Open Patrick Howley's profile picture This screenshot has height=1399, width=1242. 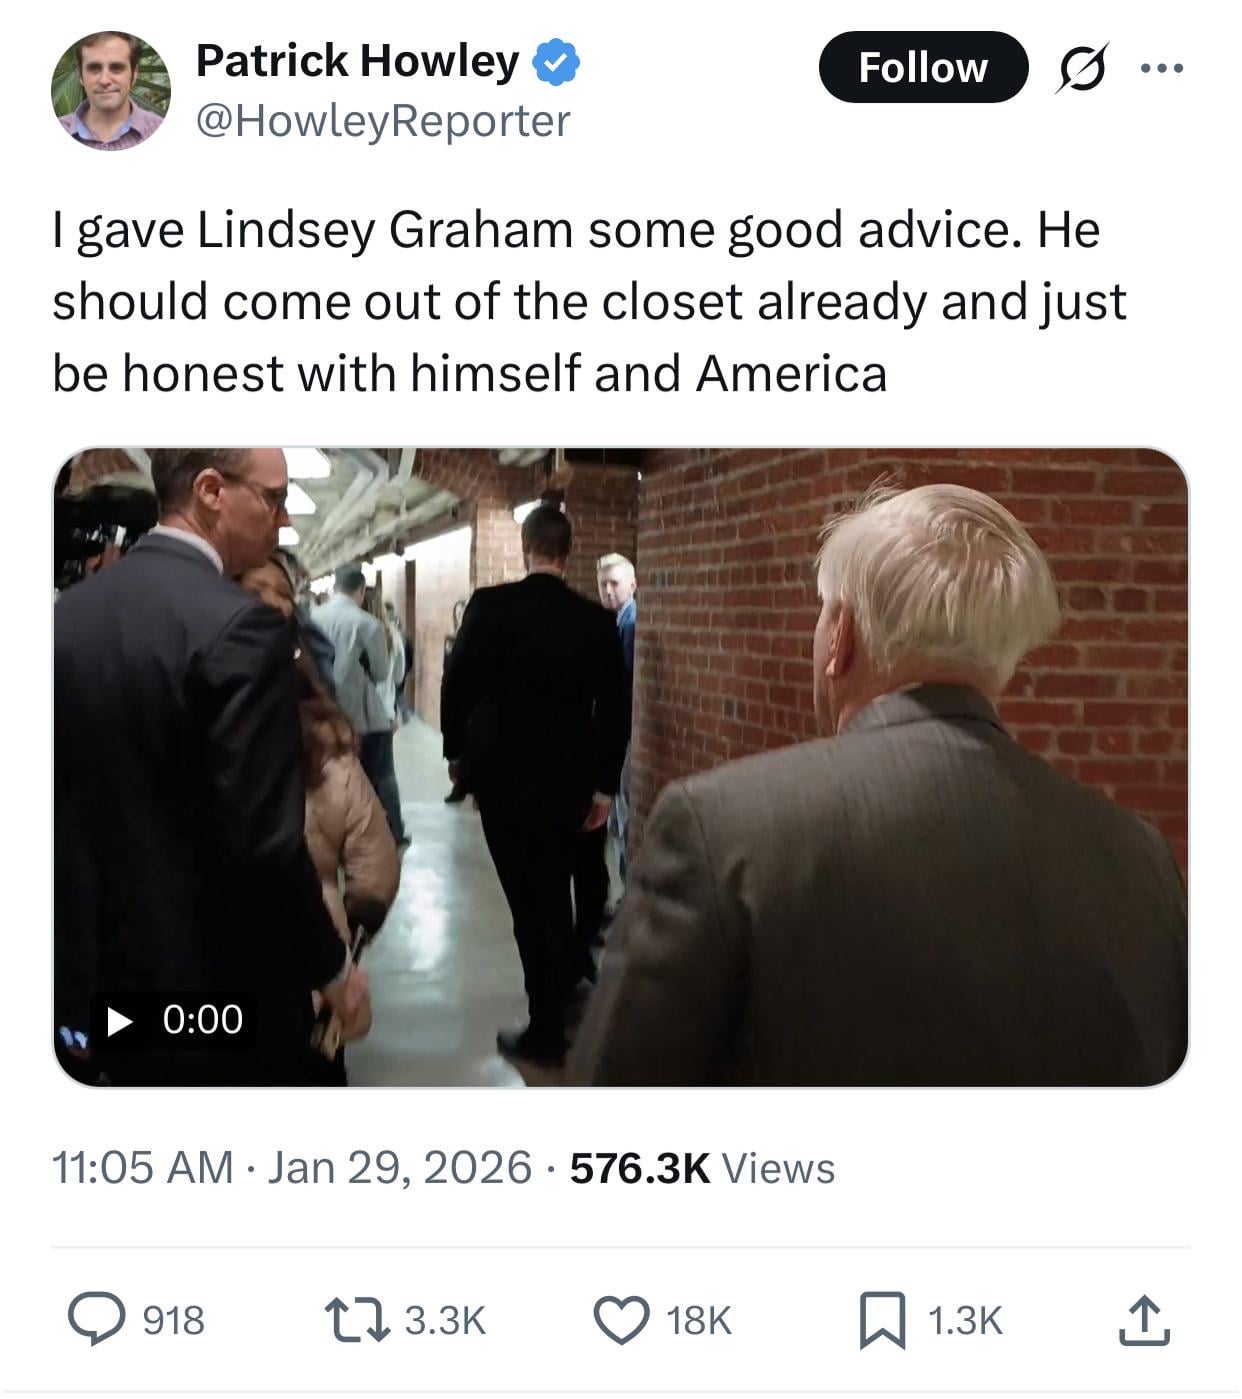click(110, 90)
